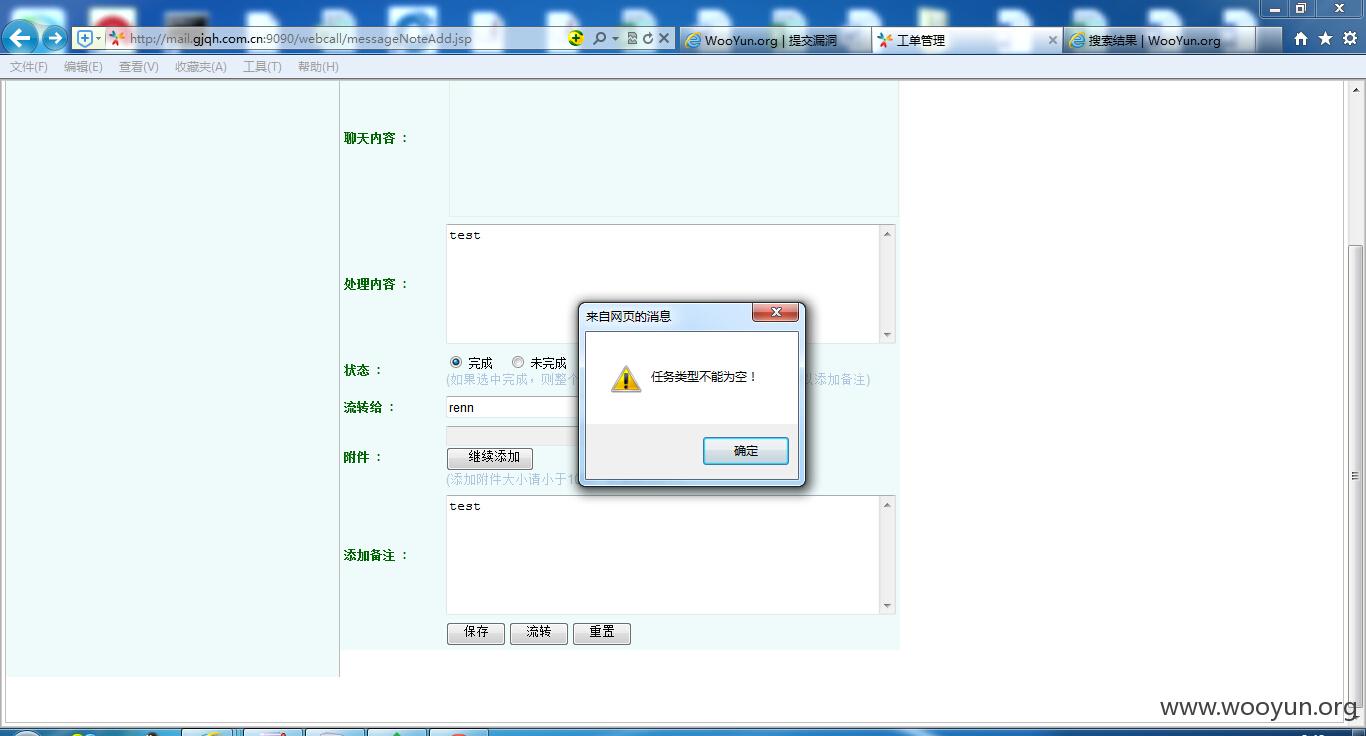Click the favicon on the 工单管理 tab
This screenshot has width=1366, height=736.
pyautogui.click(x=884, y=40)
